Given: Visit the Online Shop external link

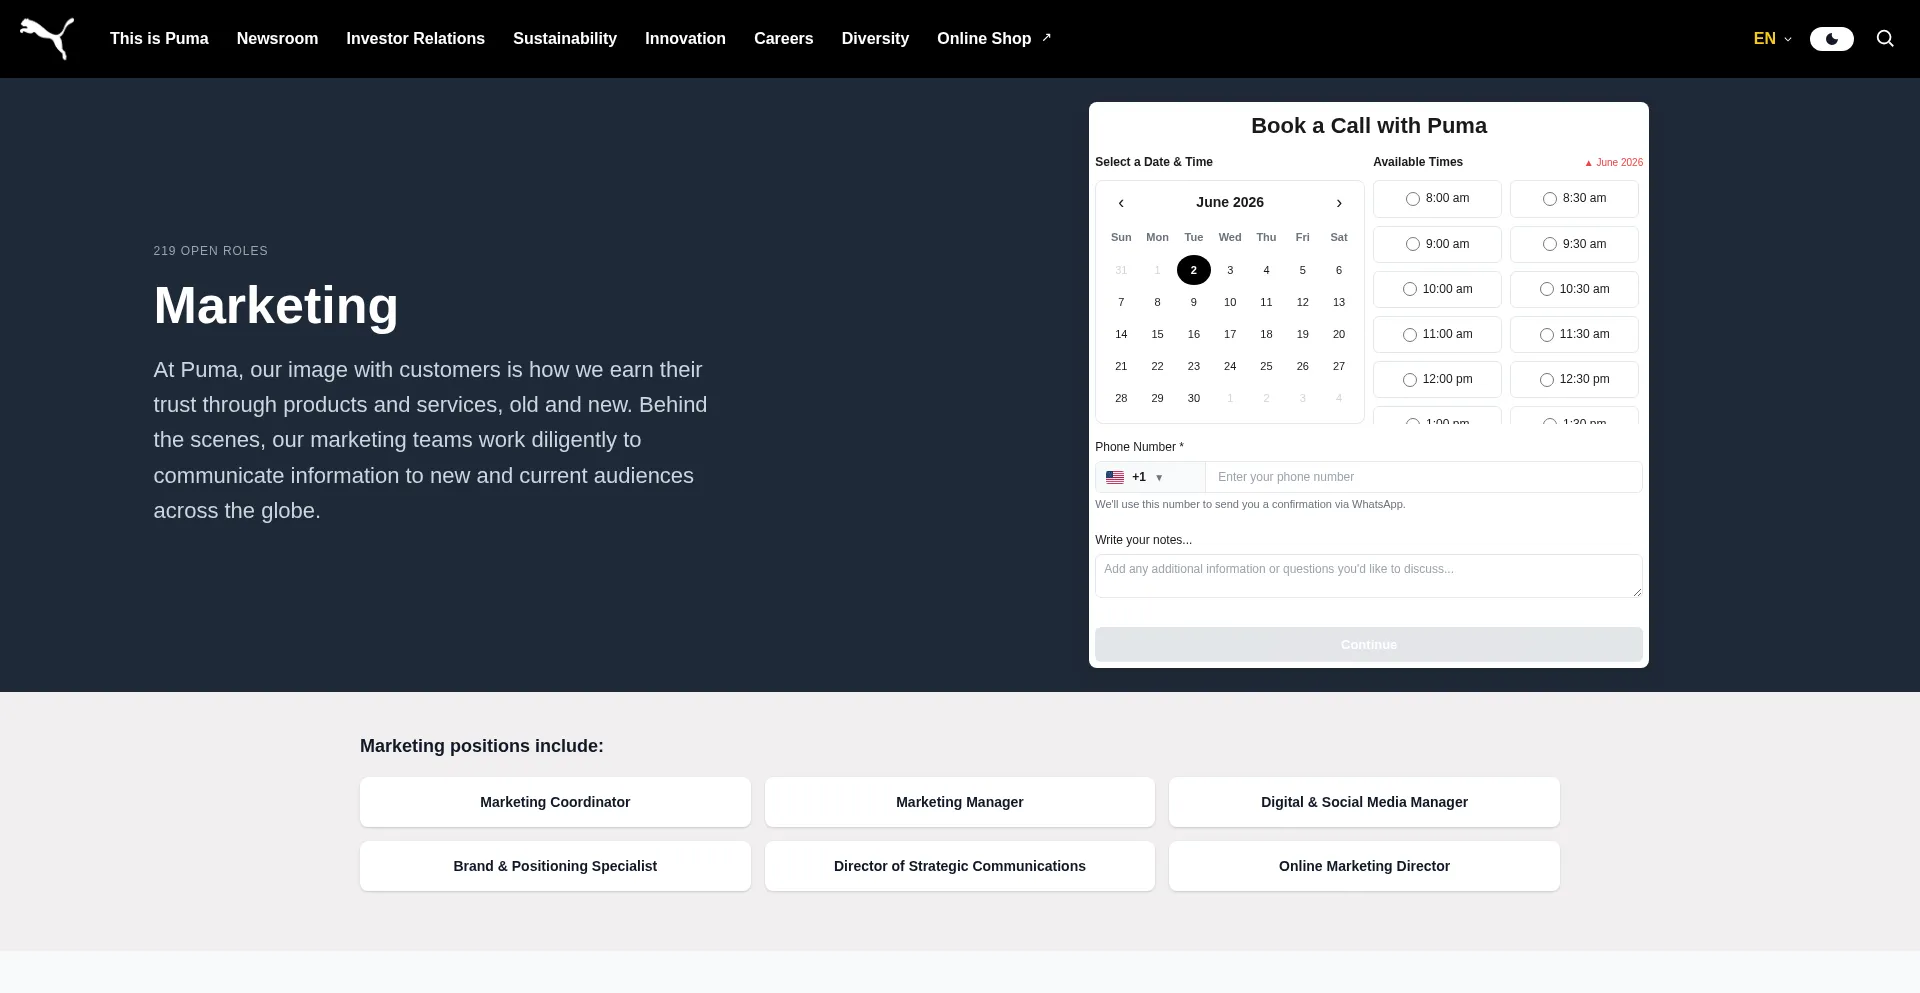Looking at the screenshot, I should coord(994,39).
